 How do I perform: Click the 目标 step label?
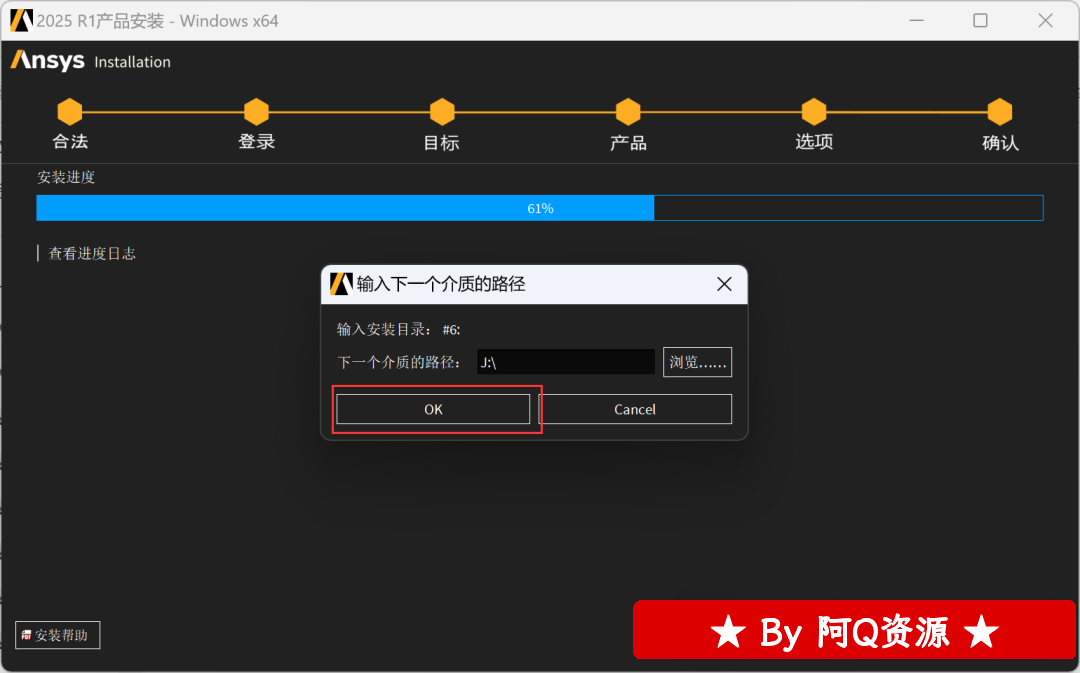(442, 143)
